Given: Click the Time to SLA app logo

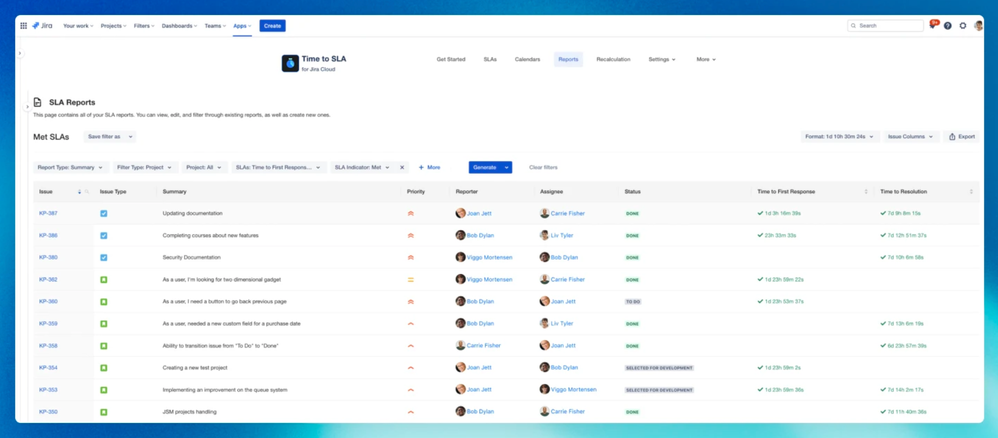Looking at the screenshot, I should 290,63.
